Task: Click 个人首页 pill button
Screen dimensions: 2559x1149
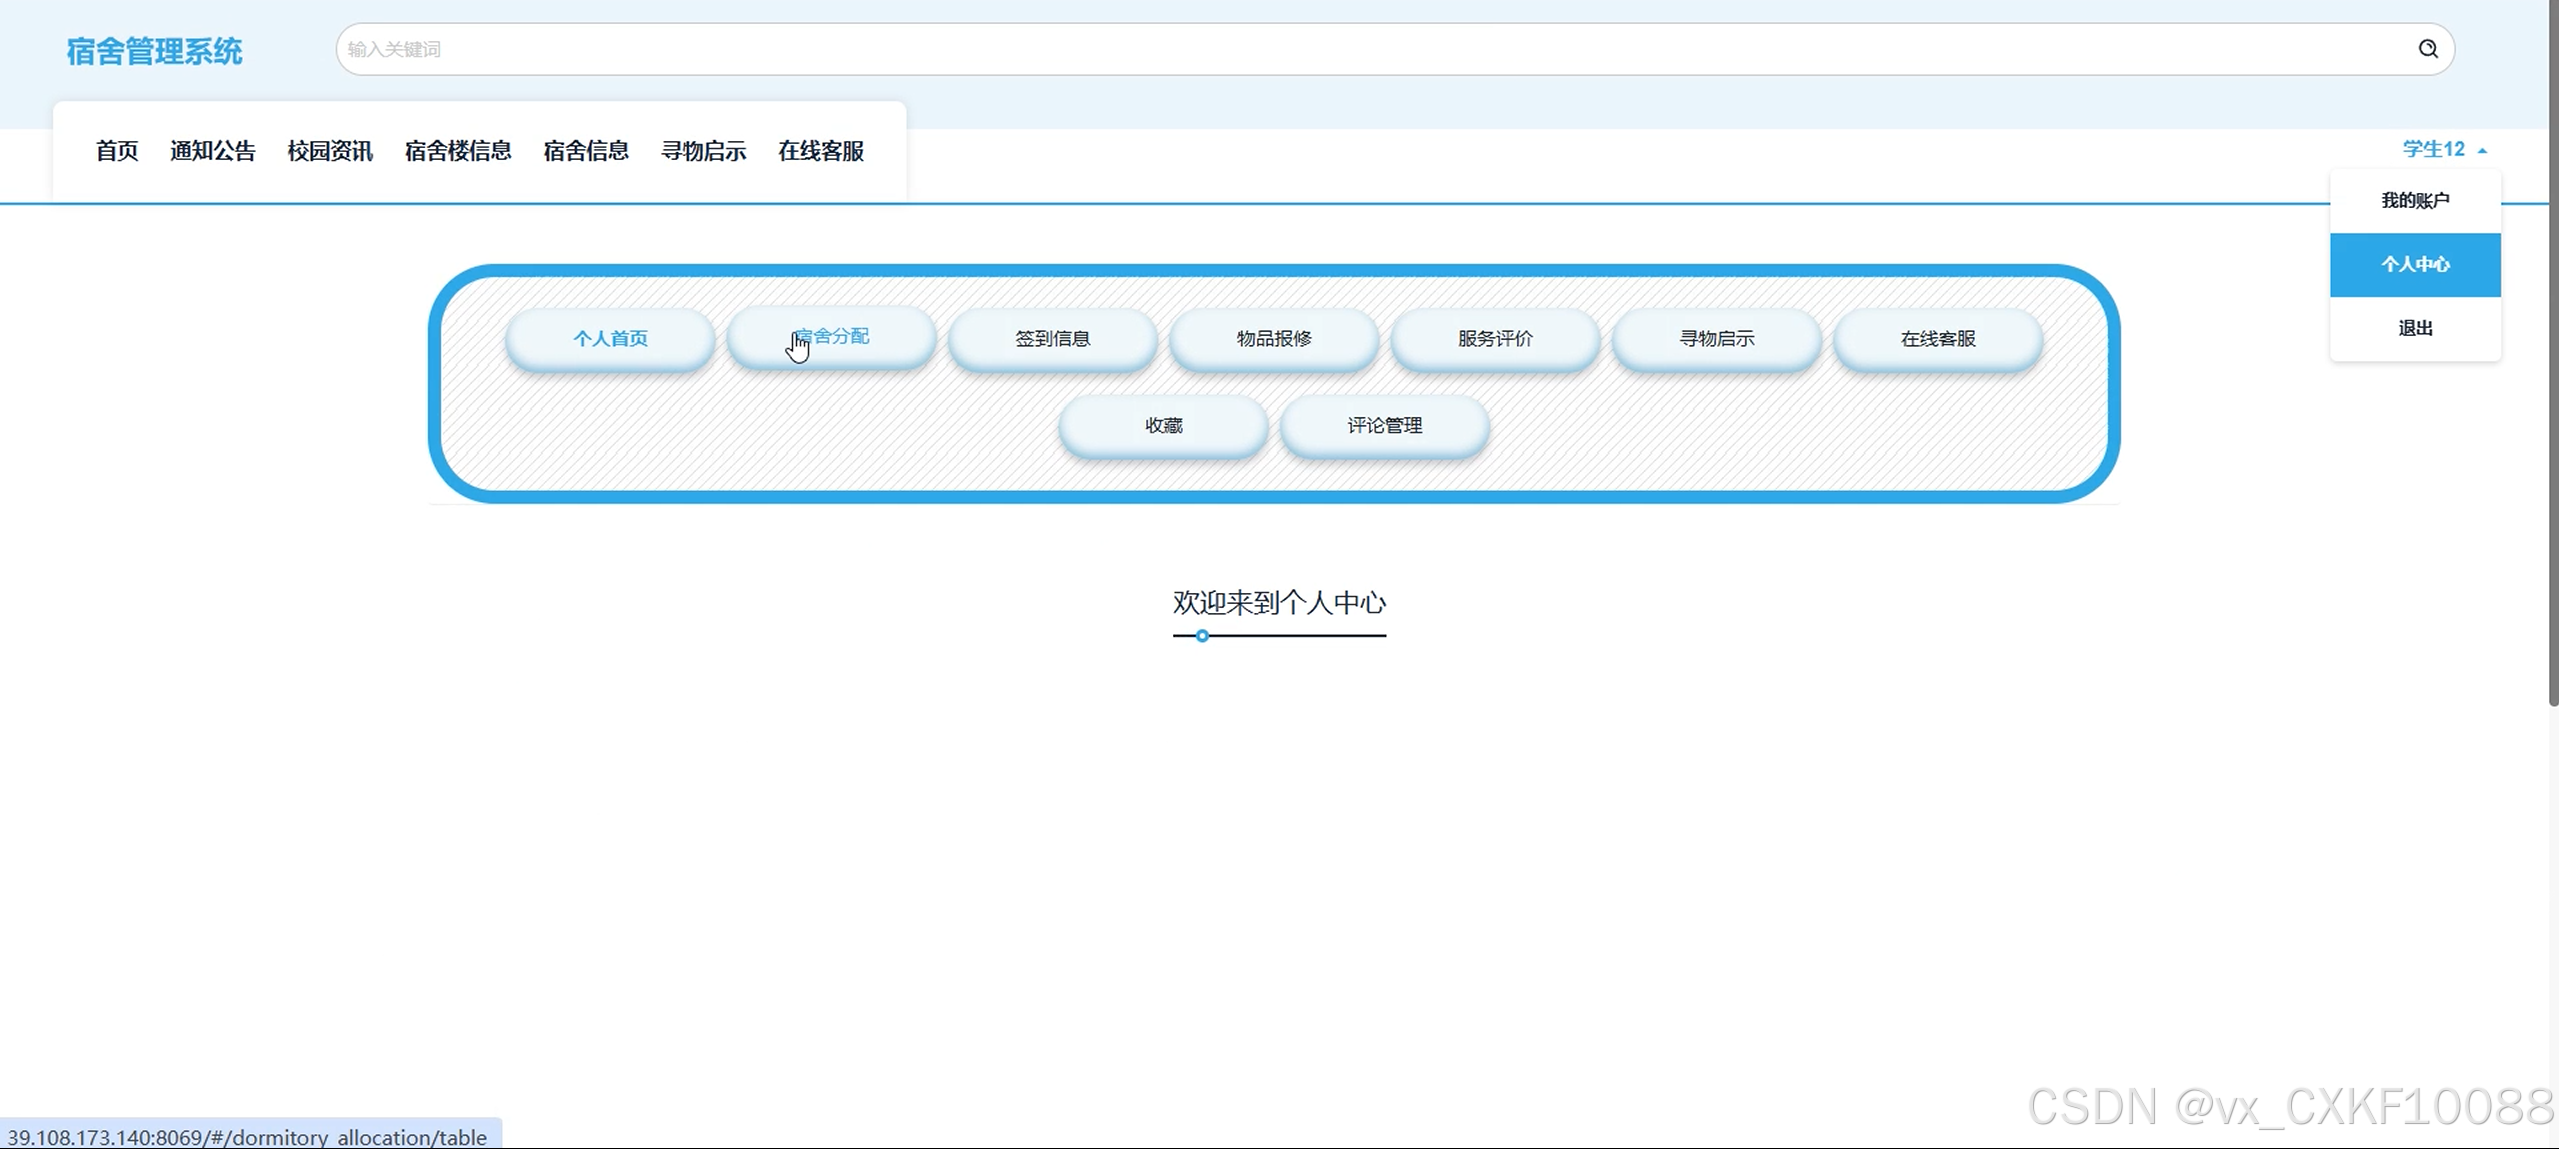Action: (x=610, y=339)
